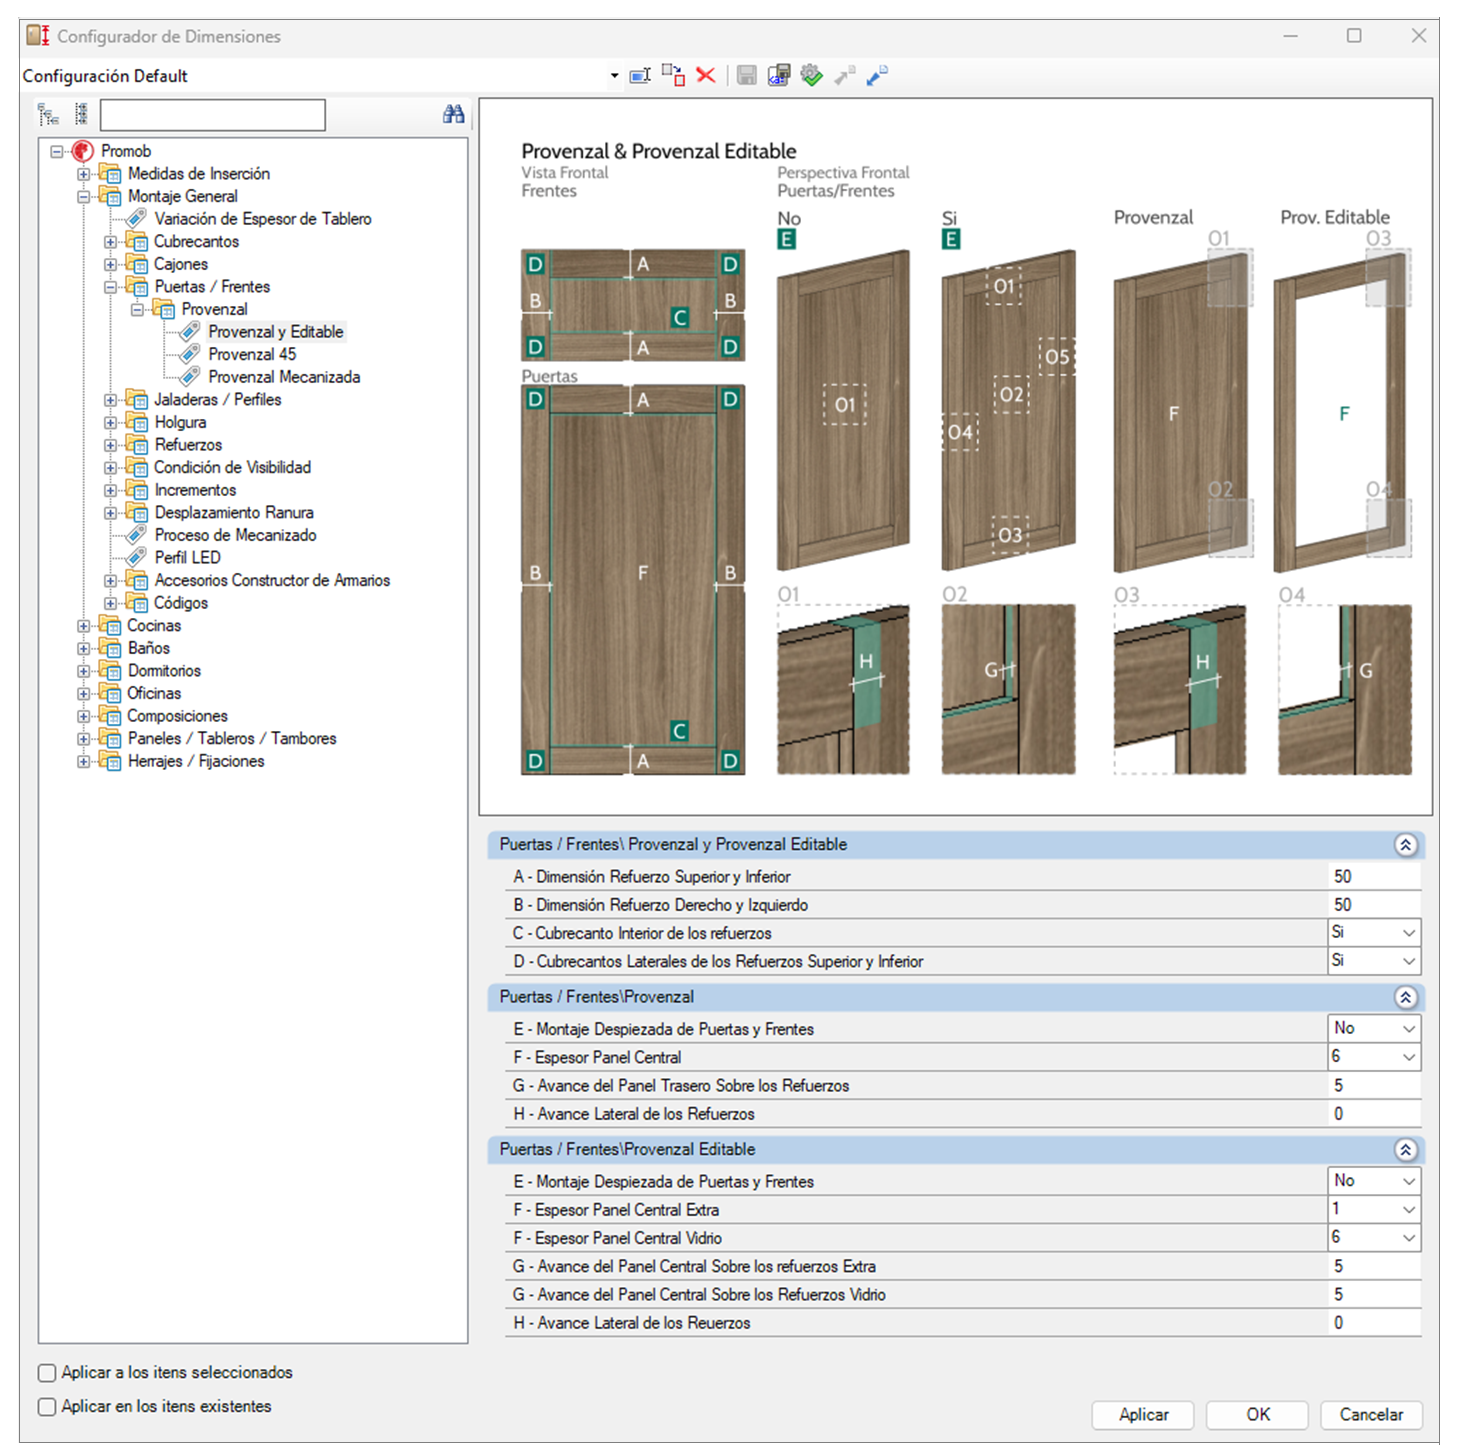The image size is (1464, 1456).
Task: Click the green gear checkmark icon
Action: point(812,76)
